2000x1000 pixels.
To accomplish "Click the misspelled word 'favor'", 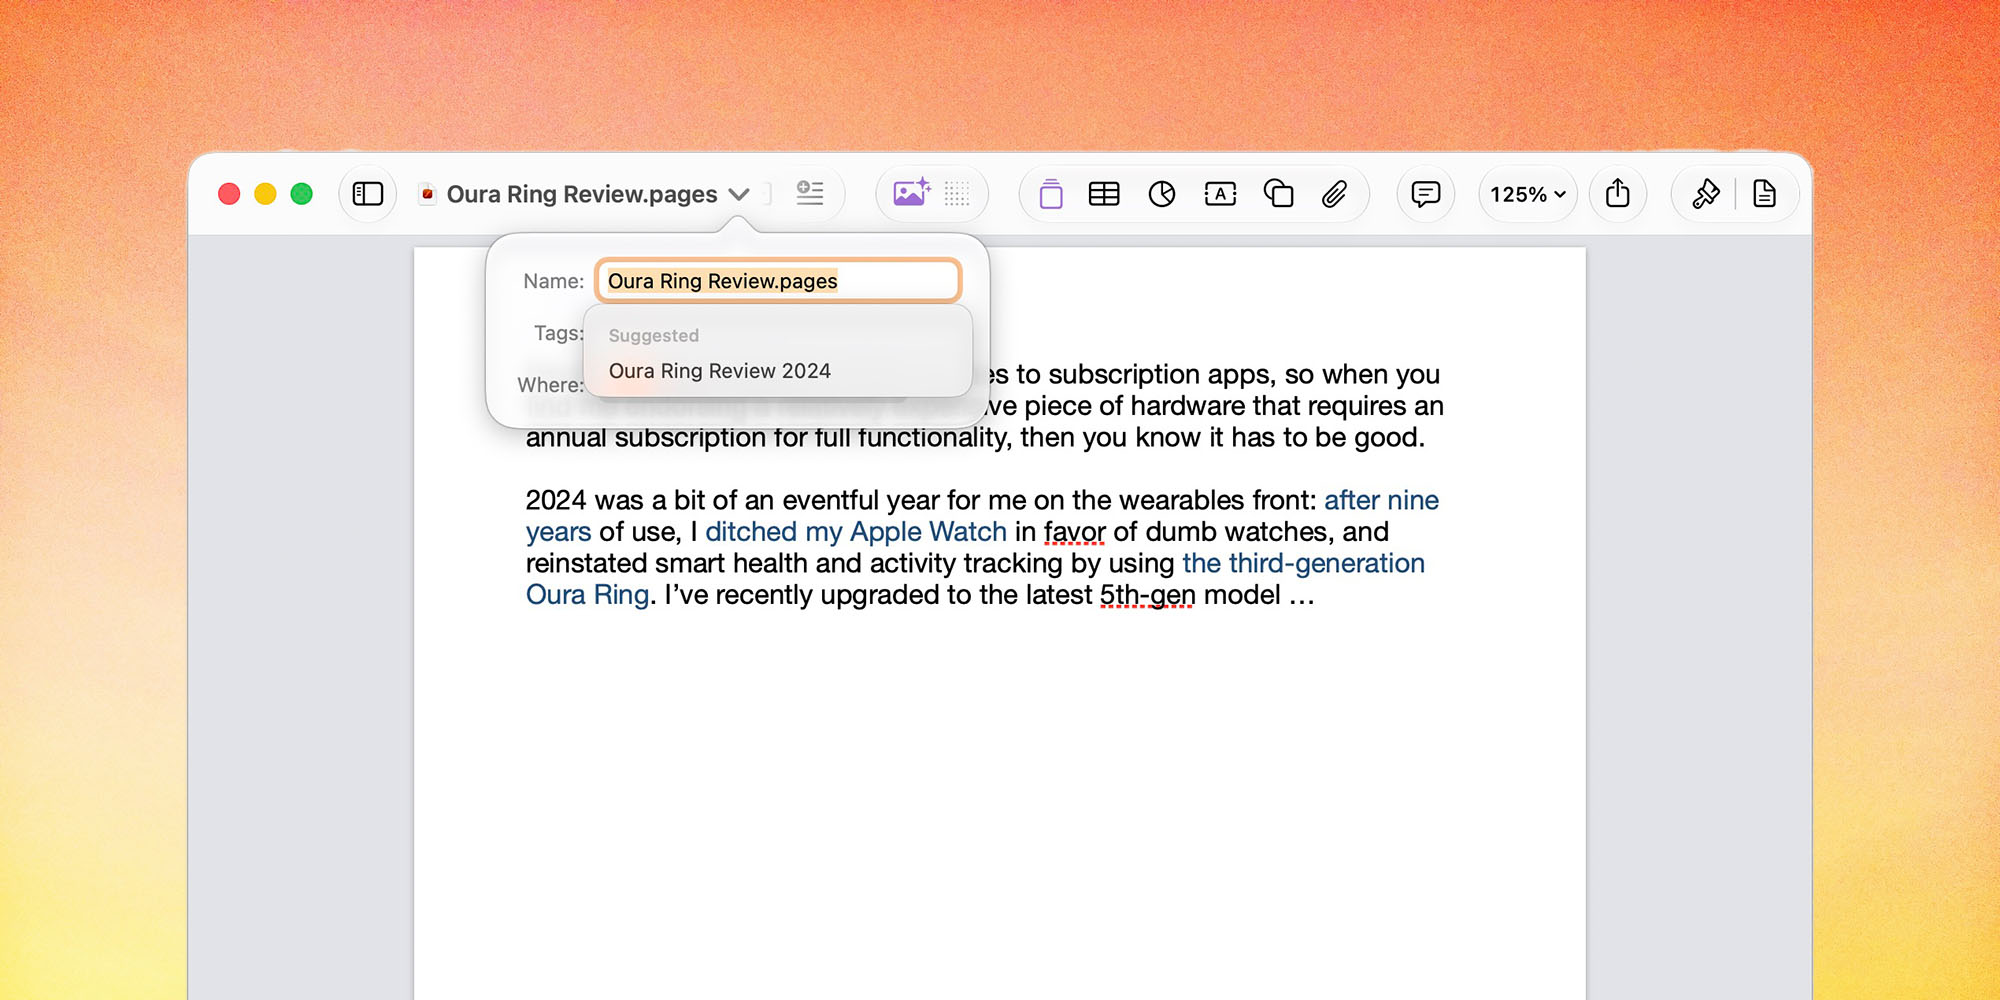I will pos(1075,532).
